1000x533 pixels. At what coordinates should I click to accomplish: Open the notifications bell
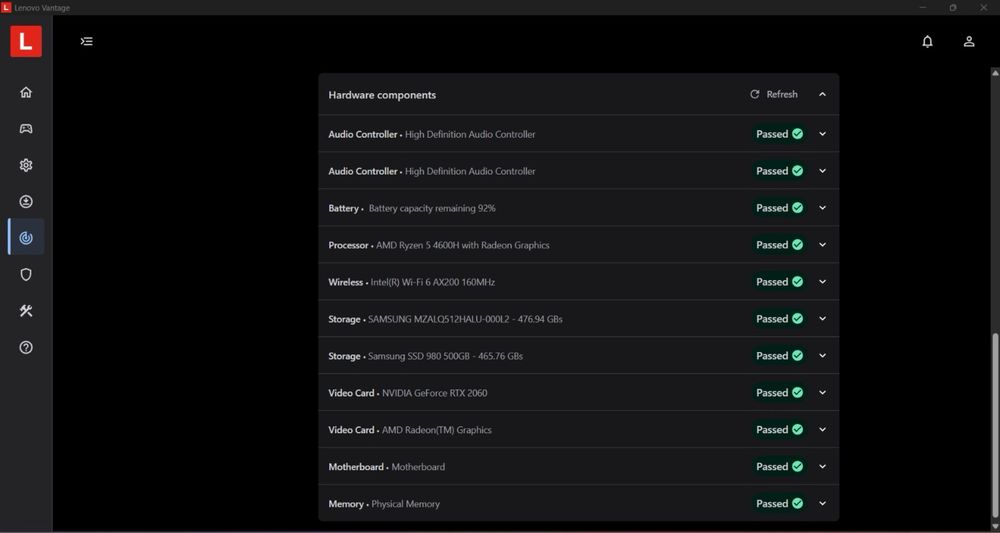tap(927, 41)
